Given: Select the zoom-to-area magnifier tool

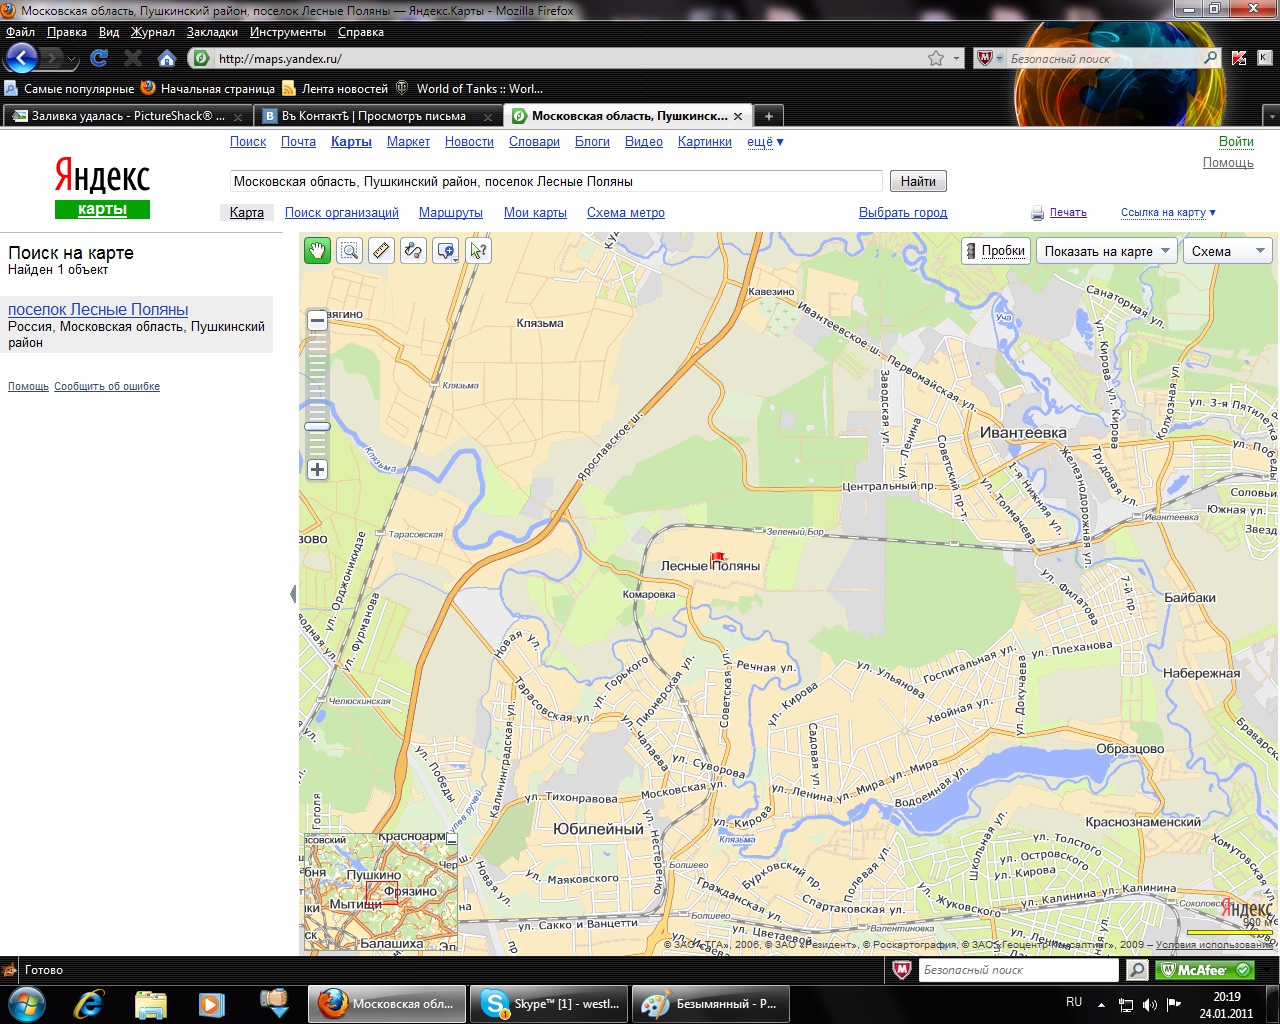Looking at the screenshot, I should 349,250.
